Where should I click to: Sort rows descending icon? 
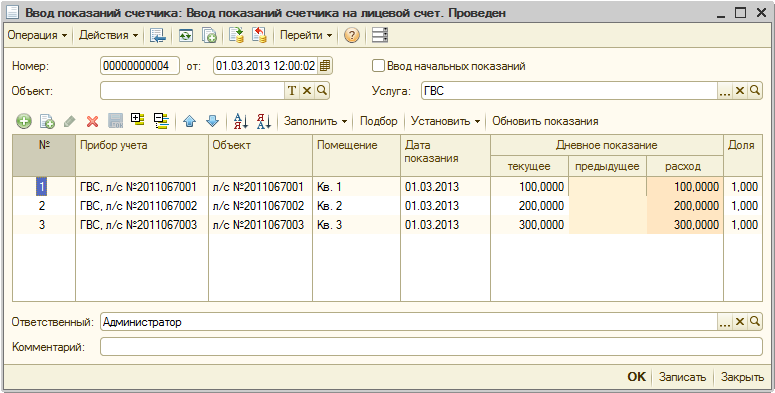tap(263, 121)
